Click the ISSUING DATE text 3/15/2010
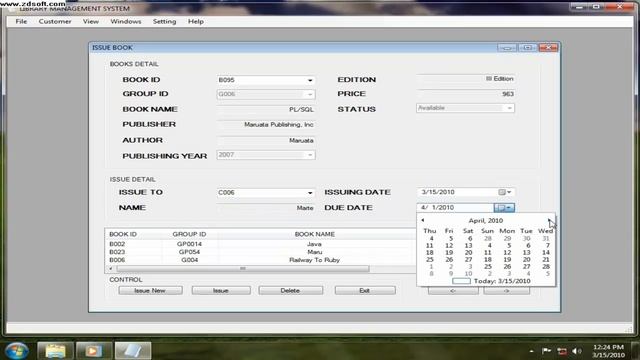This screenshot has height=360, width=640. [x=438, y=192]
